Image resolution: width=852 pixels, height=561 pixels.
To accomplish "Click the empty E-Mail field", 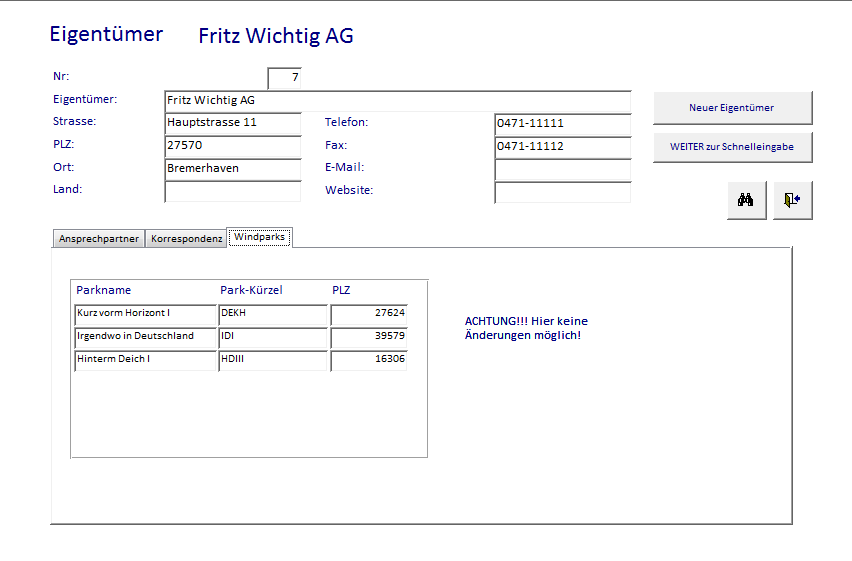I will tap(562, 169).
